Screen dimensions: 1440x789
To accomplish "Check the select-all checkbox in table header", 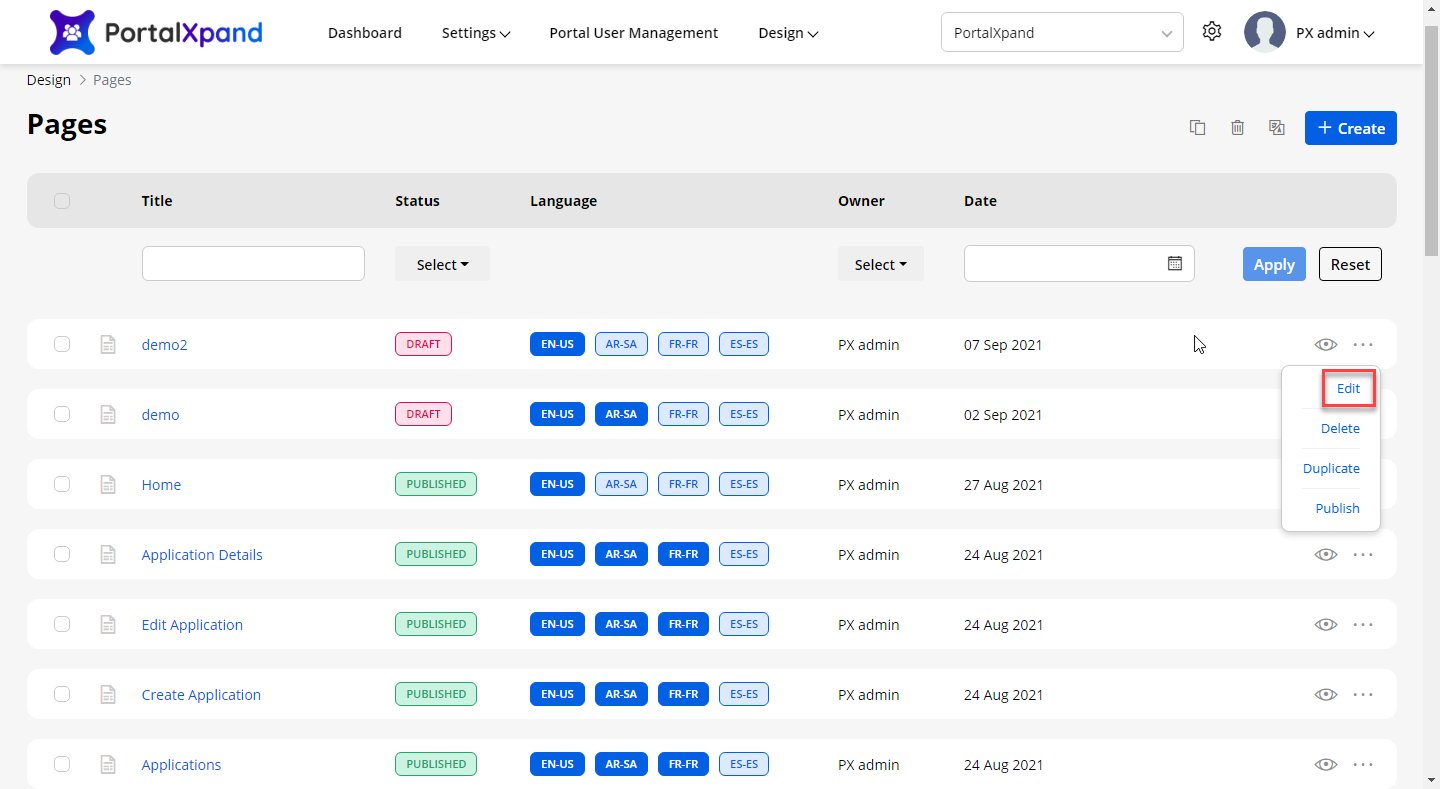I will click(62, 201).
